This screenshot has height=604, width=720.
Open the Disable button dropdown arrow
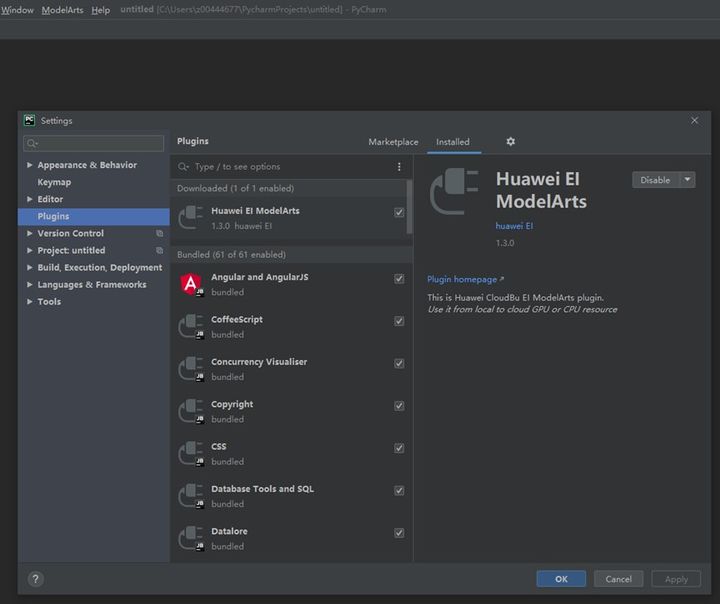tap(687, 180)
